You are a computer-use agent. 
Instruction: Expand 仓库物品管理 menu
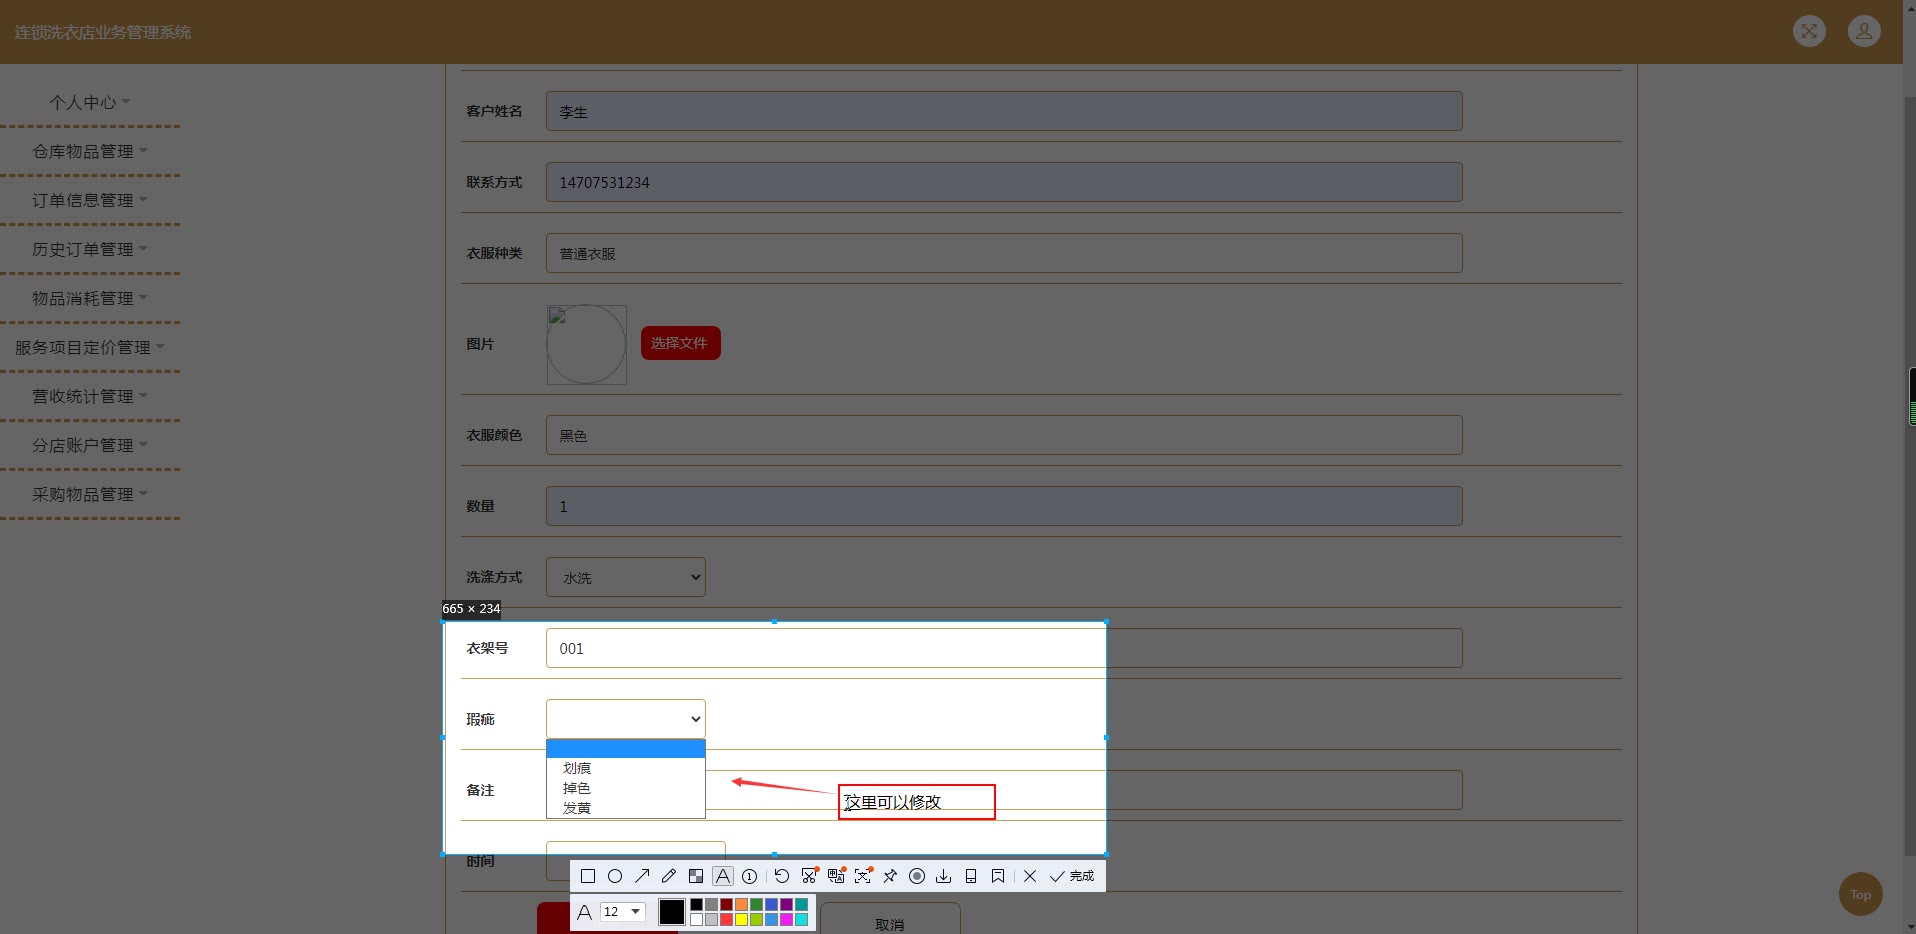pos(90,151)
